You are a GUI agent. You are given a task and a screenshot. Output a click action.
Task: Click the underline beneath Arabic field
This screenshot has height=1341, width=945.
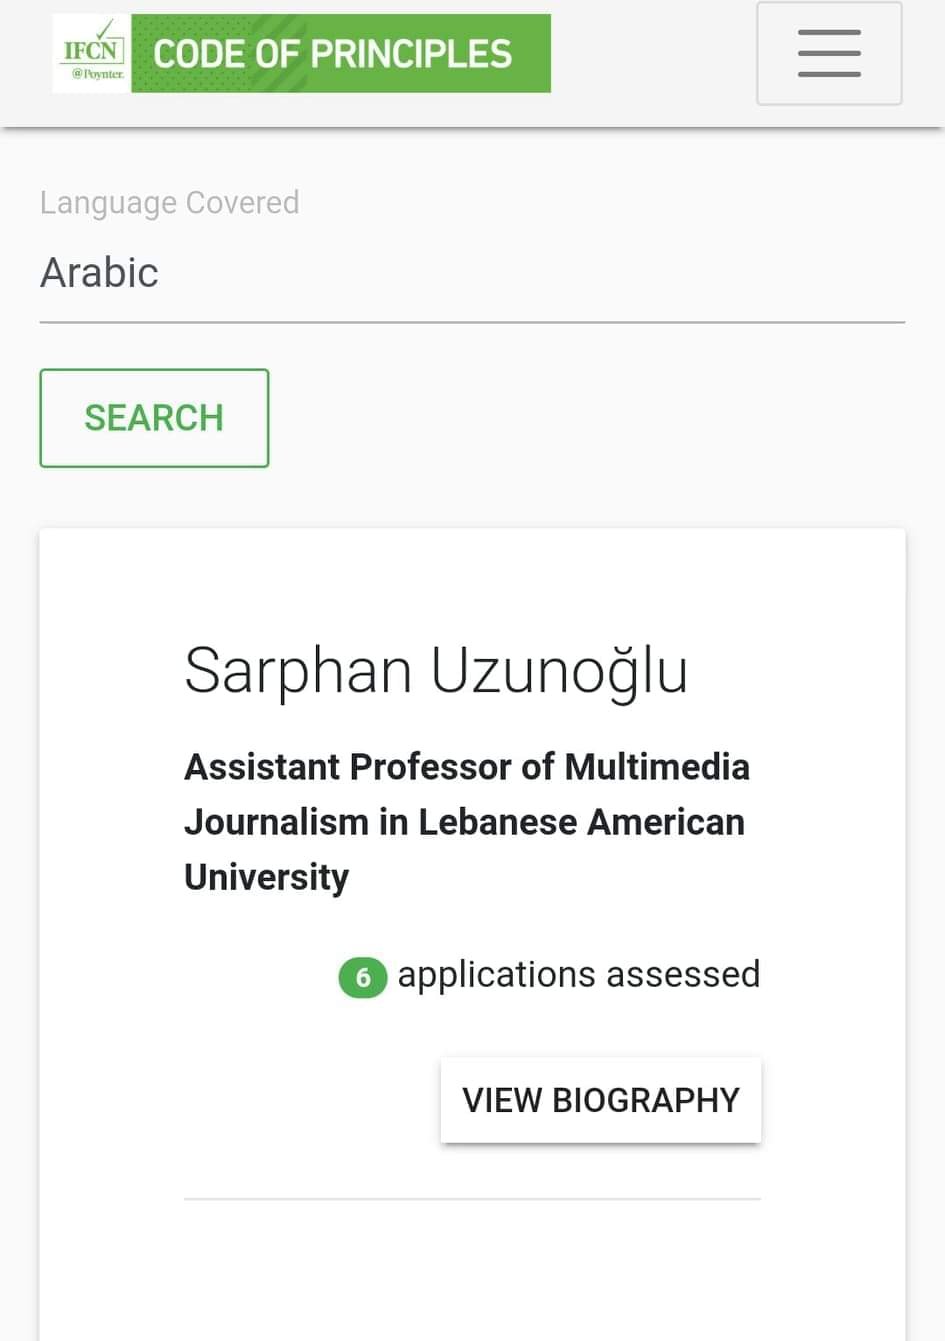coord(472,322)
